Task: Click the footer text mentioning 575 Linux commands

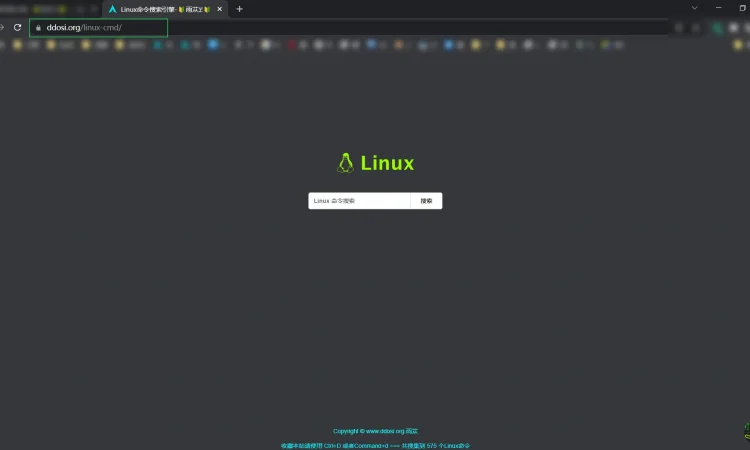Action: 375,446
